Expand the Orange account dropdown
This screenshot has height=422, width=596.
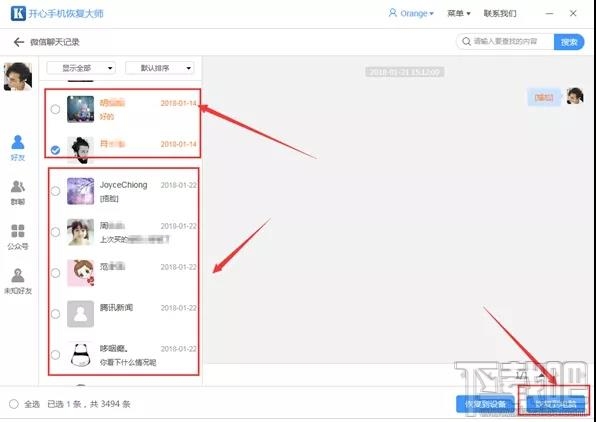coord(431,14)
